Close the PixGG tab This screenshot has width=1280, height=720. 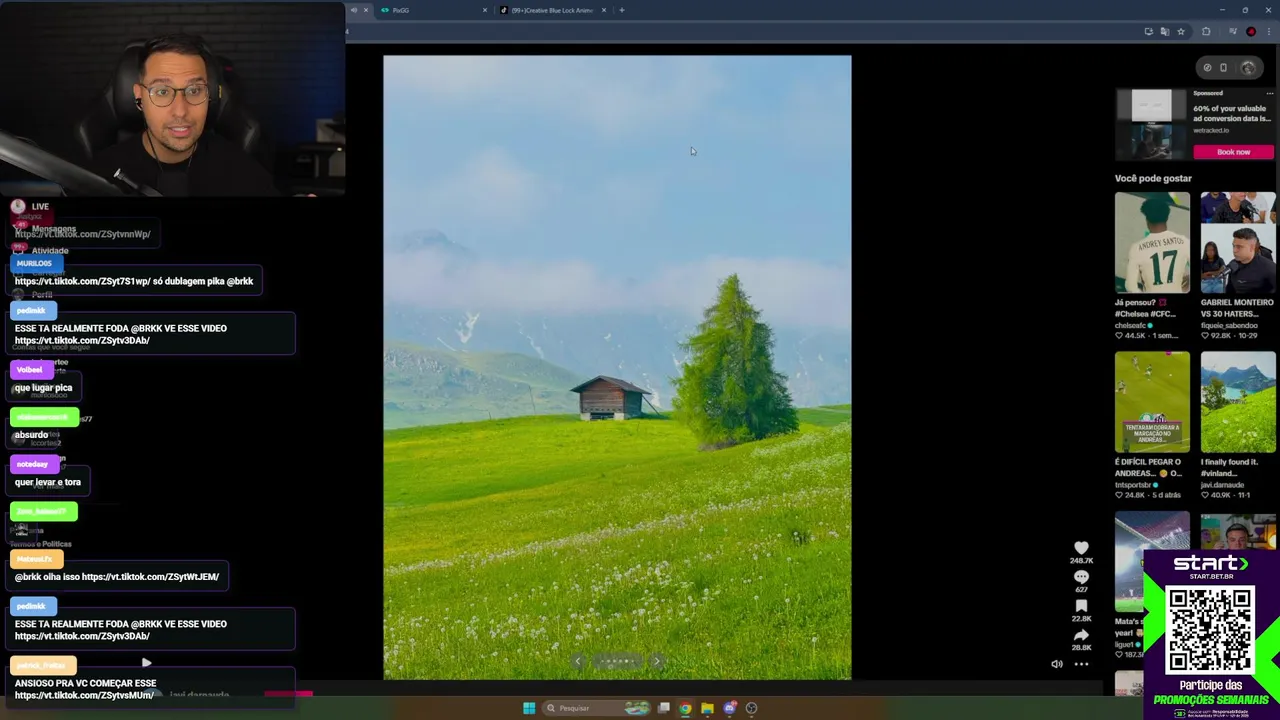click(485, 10)
